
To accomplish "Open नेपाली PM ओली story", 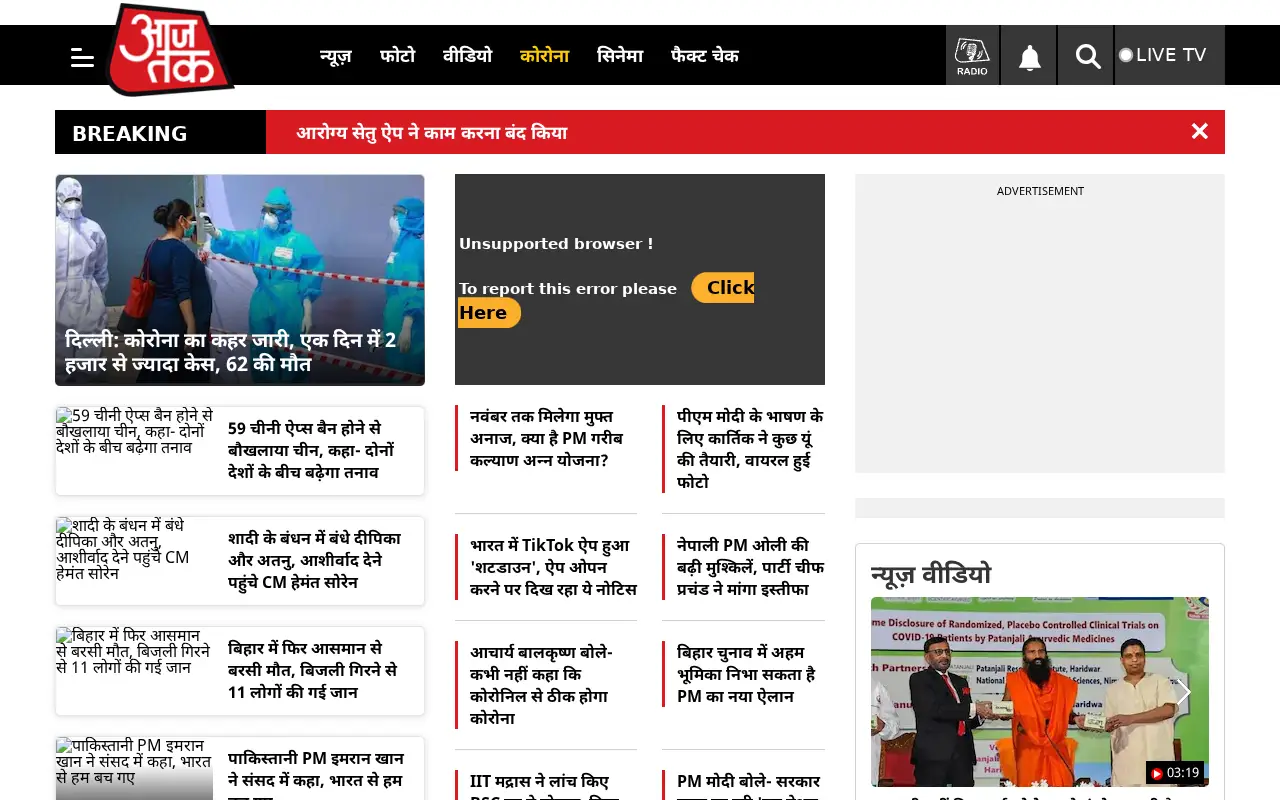I will tap(750, 567).
